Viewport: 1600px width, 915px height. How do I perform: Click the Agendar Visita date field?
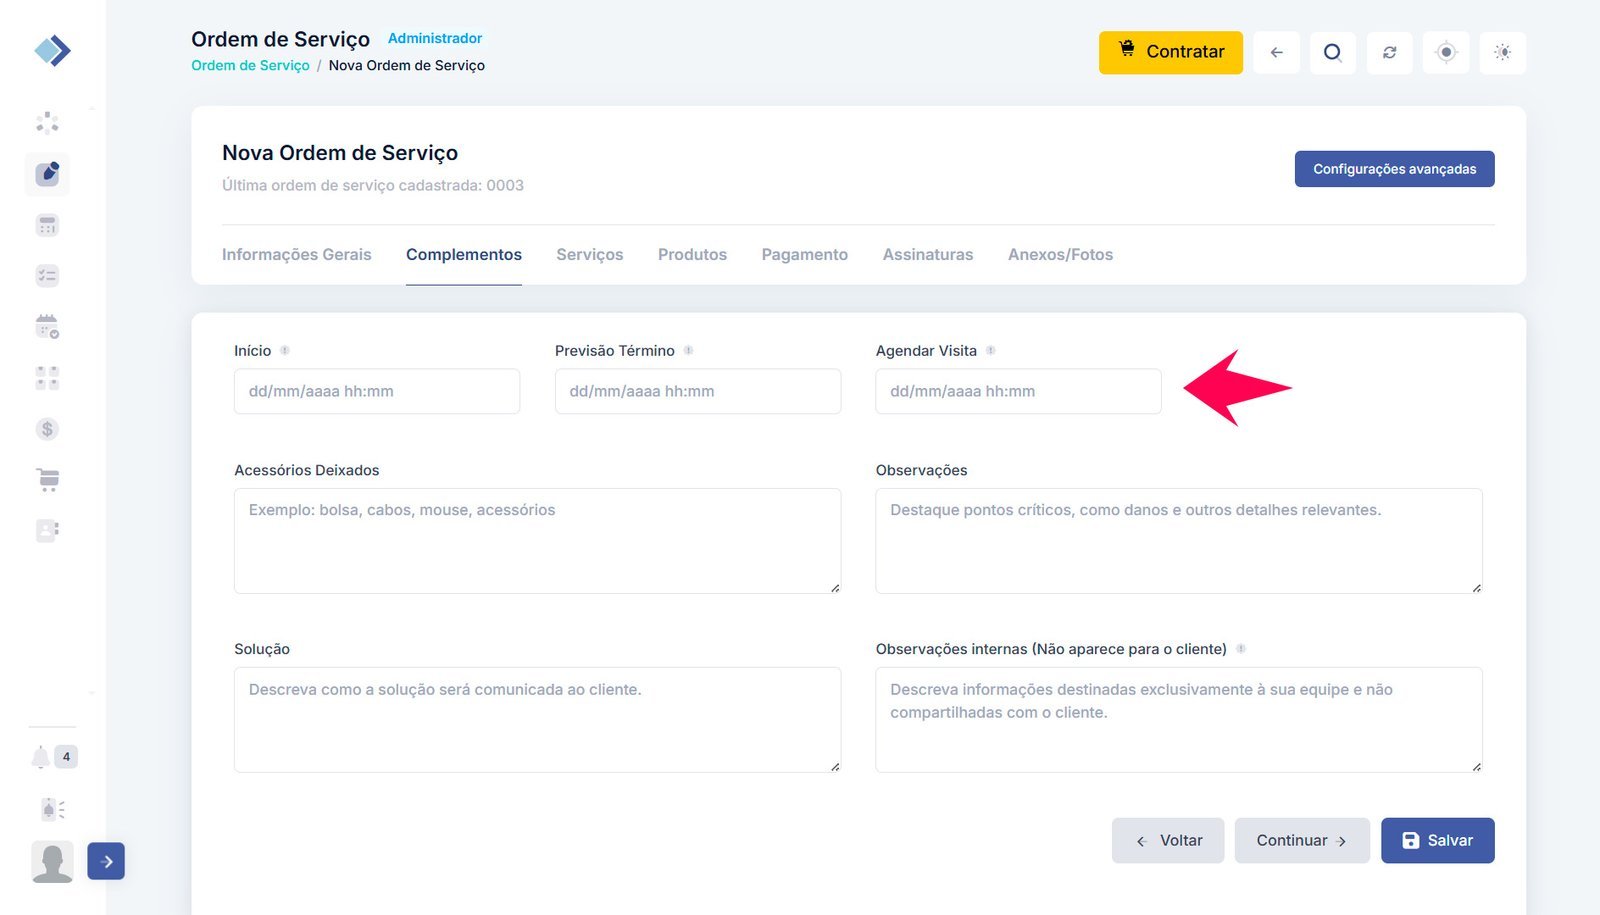pyautogui.click(x=1017, y=391)
